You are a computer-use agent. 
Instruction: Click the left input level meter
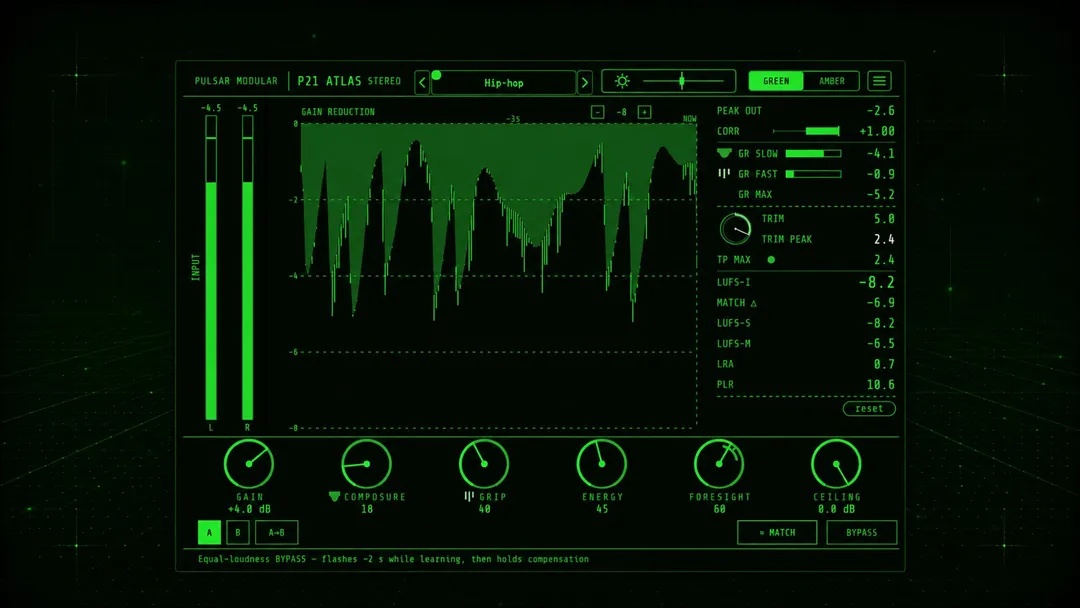click(x=211, y=267)
